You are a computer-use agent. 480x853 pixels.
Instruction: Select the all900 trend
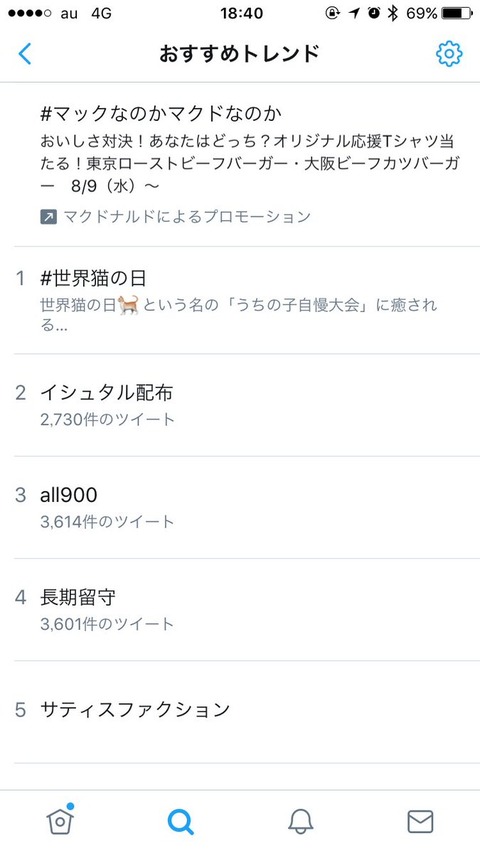coord(240,508)
